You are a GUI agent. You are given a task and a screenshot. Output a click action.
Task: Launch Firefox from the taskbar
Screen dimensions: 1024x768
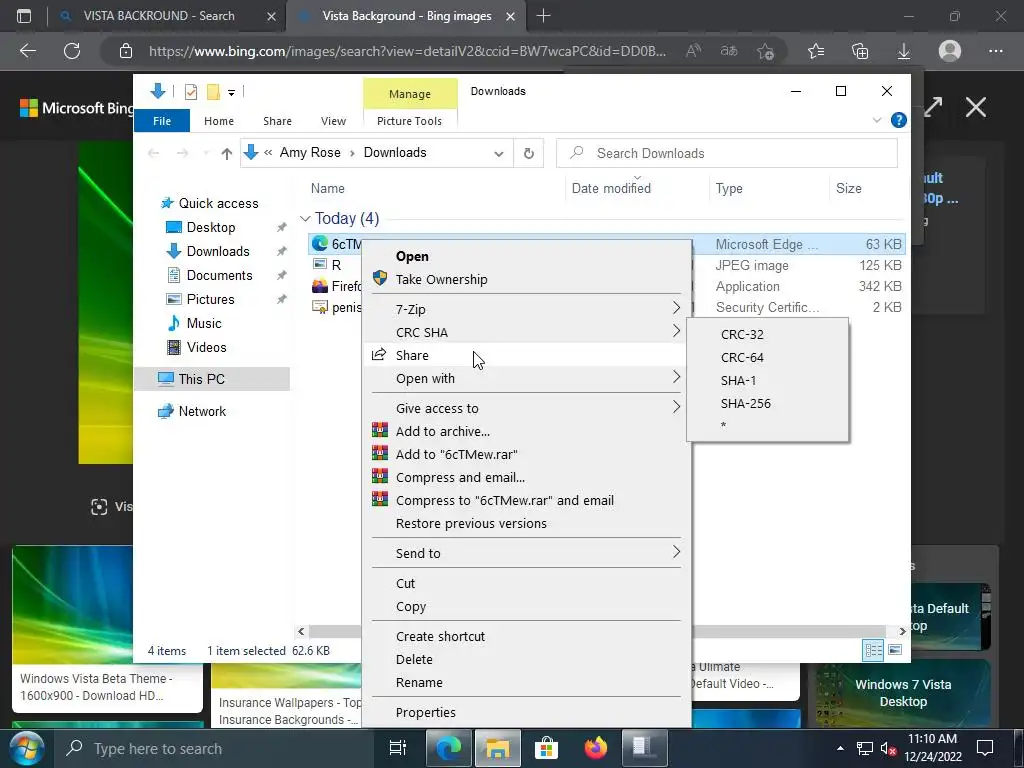pos(595,748)
